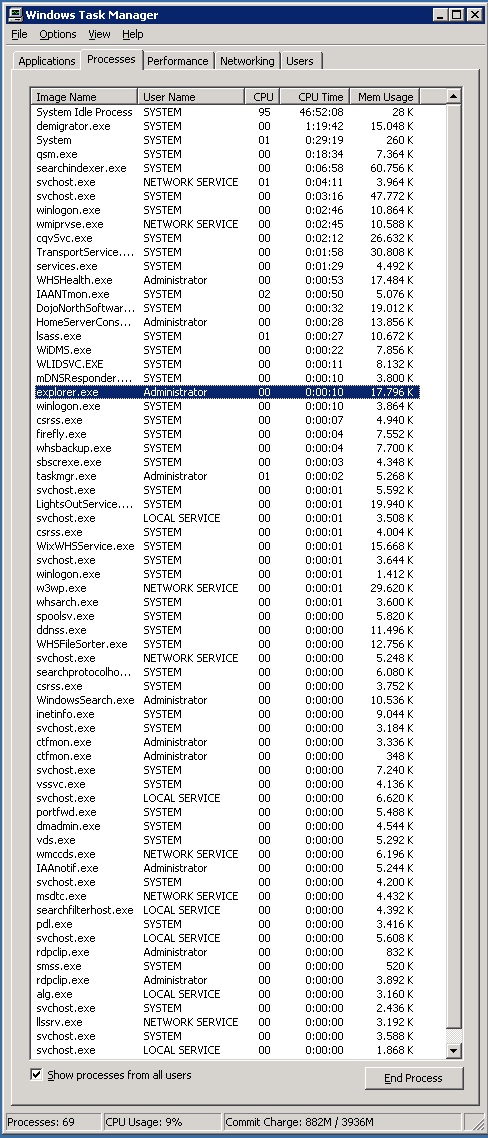
Task: Open the File menu
Action: tap(20, 34)
